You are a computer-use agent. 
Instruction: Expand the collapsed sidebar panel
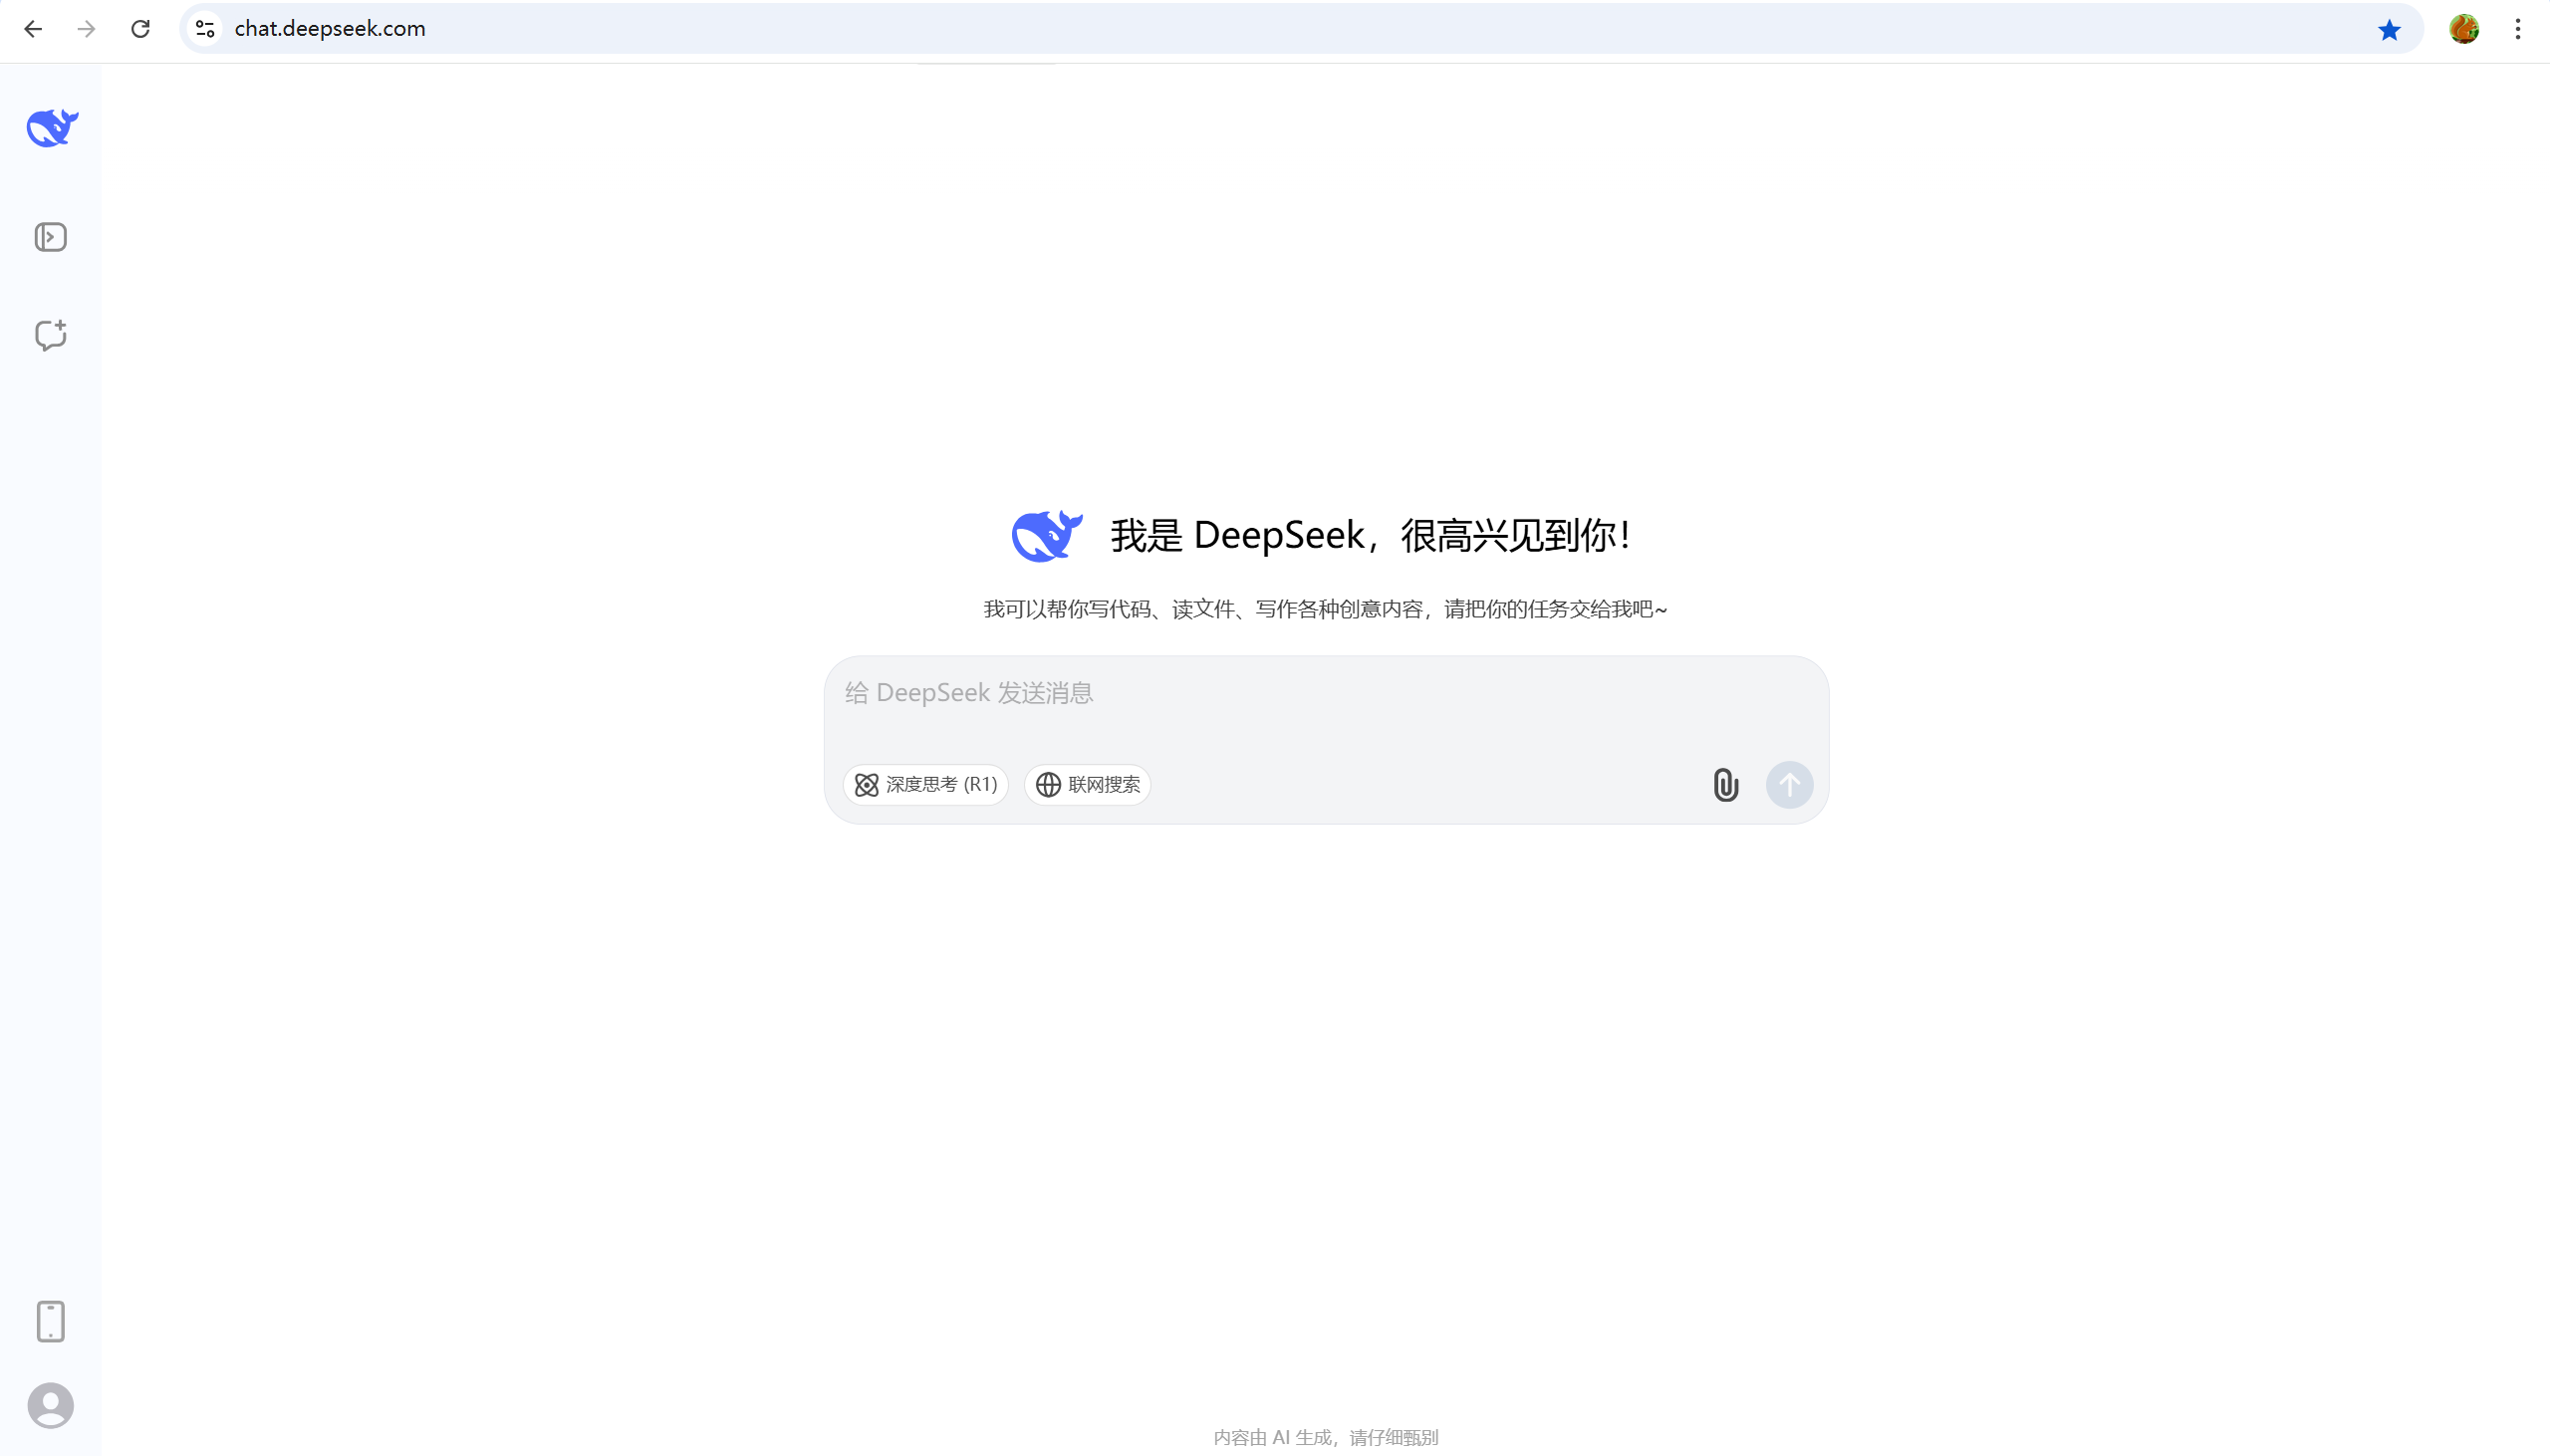[51, 237]
